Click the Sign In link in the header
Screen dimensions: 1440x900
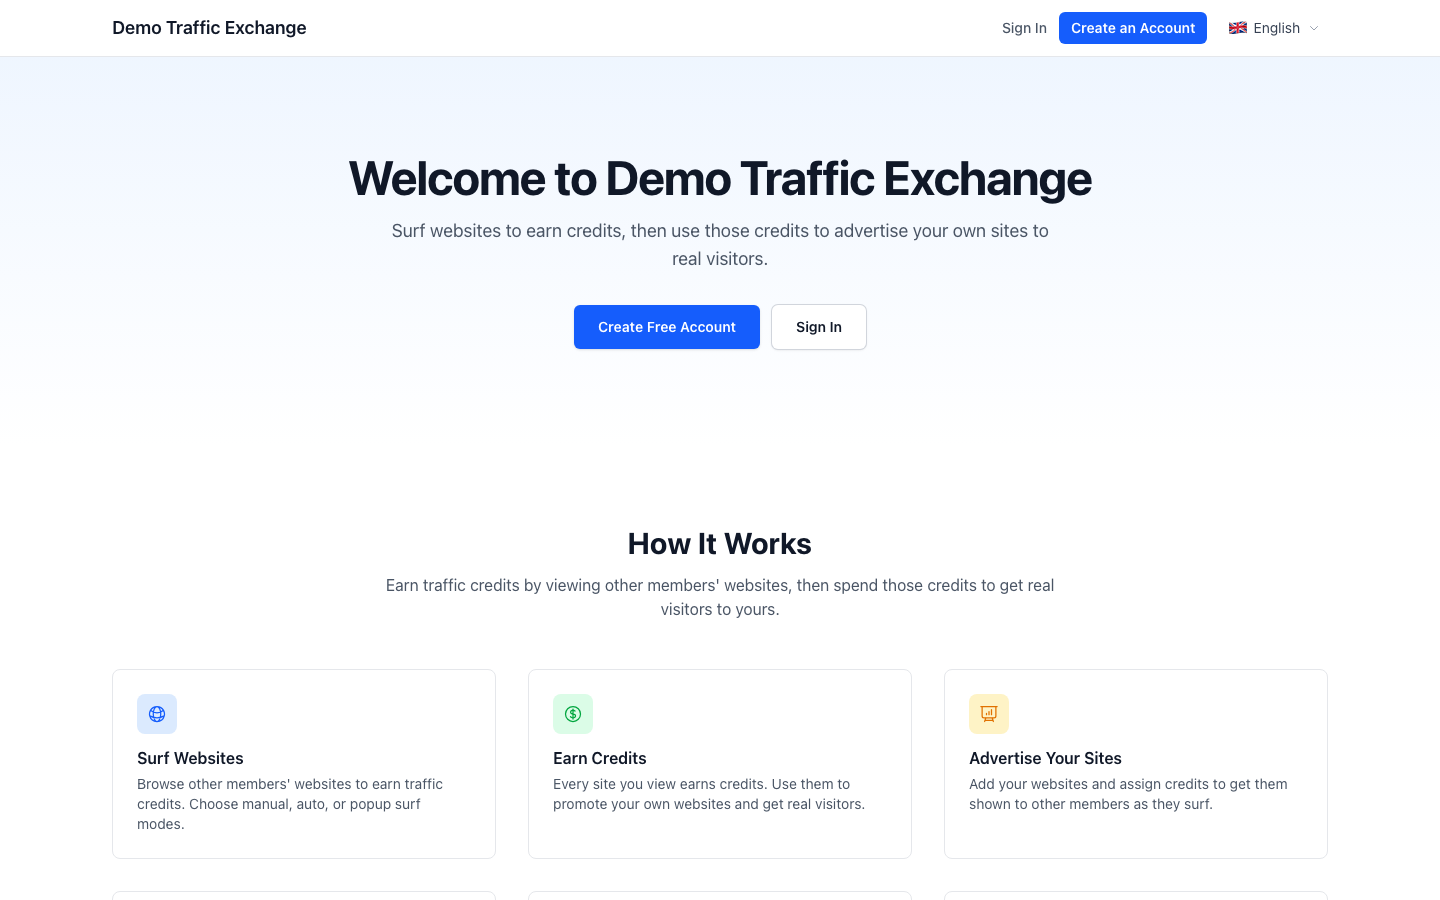click(x=1024, y=28)
